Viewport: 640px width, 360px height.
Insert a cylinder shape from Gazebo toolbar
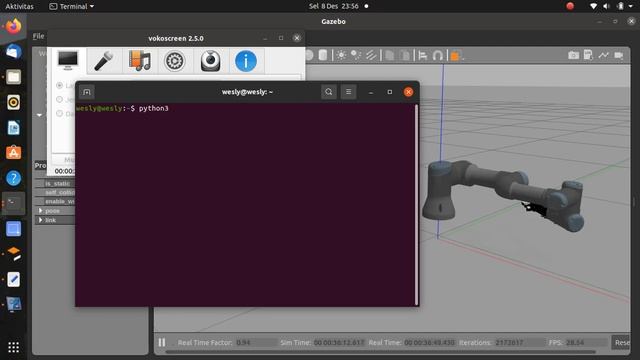pos(322,55)
